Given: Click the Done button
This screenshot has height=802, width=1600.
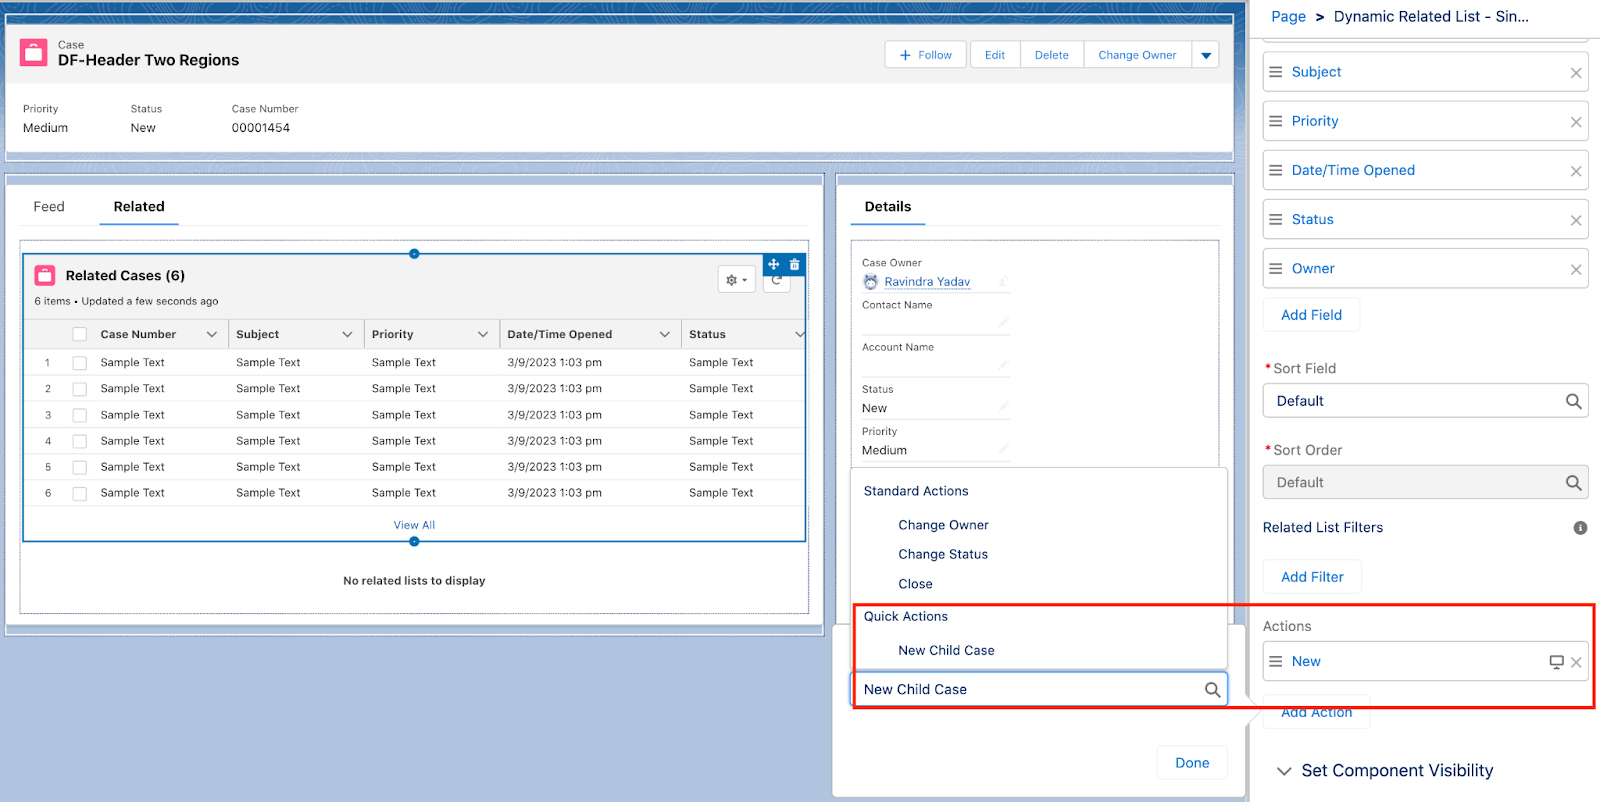Looking at the screenshot, I should (1192, 763).
